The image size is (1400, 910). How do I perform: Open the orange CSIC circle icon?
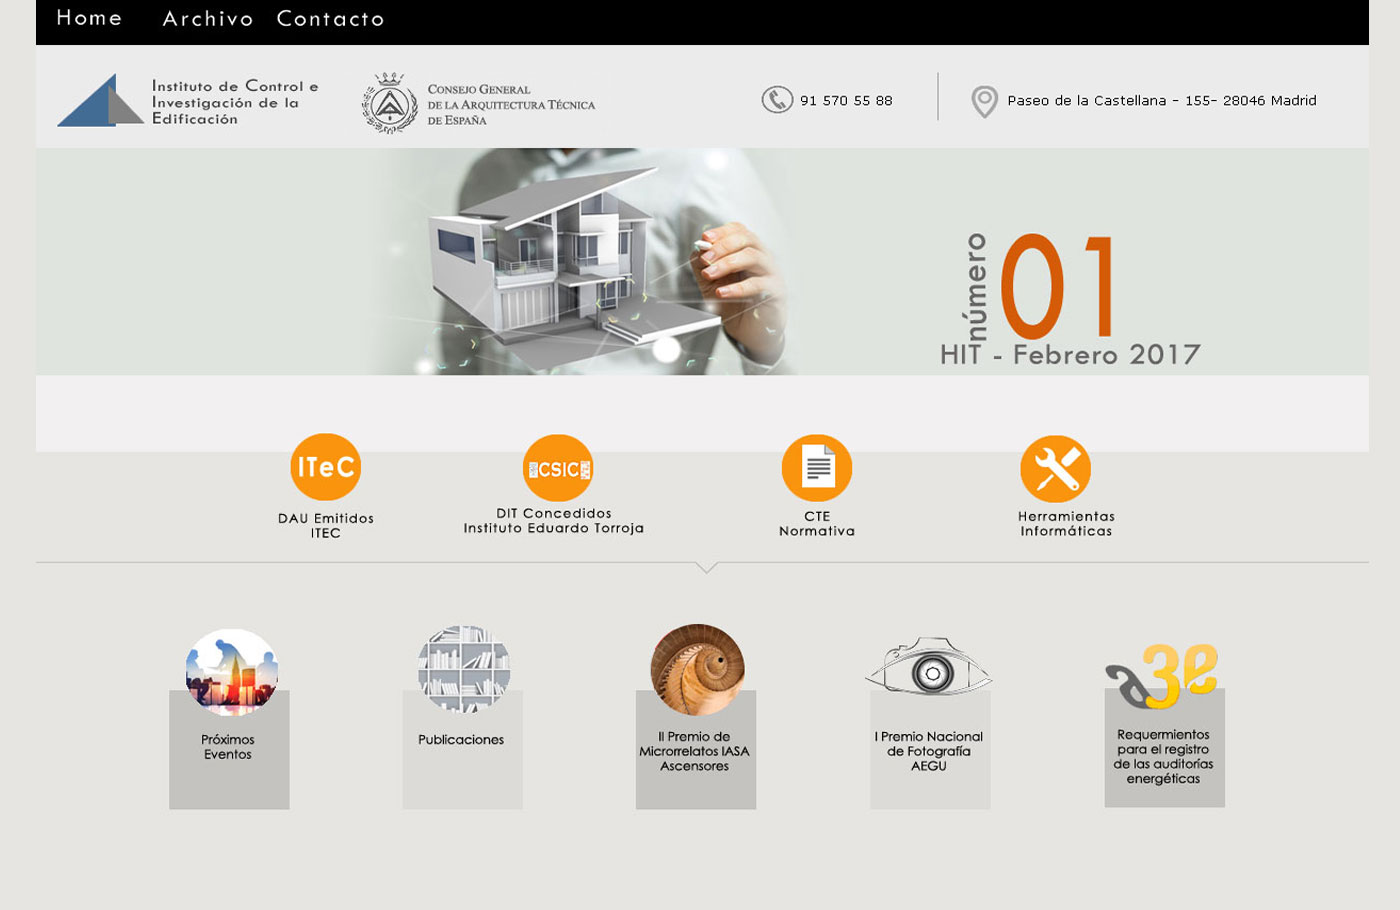click(x=558, y=468)
